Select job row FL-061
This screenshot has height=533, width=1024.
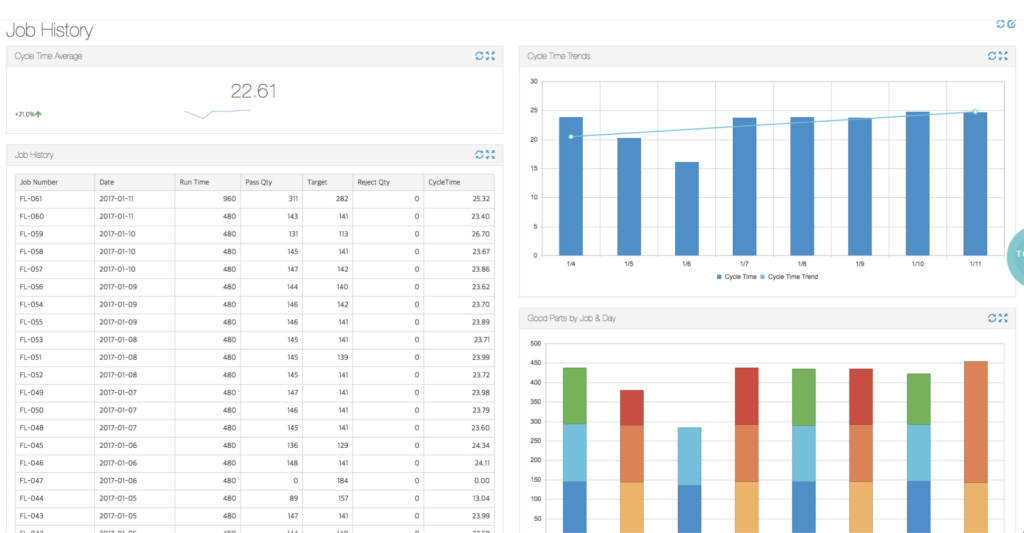[255, 199]
